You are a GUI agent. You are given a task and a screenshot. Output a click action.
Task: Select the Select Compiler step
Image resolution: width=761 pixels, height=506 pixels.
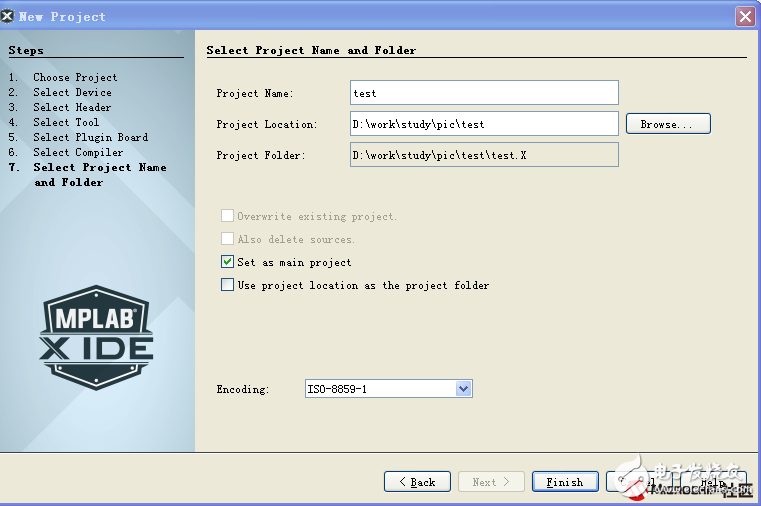pyautogui.click(x=78, y=152)
